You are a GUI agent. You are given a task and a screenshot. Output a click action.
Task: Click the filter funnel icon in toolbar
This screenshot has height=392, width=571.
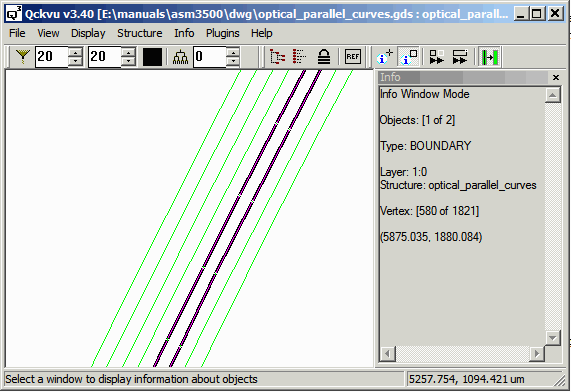click(23, 57)
